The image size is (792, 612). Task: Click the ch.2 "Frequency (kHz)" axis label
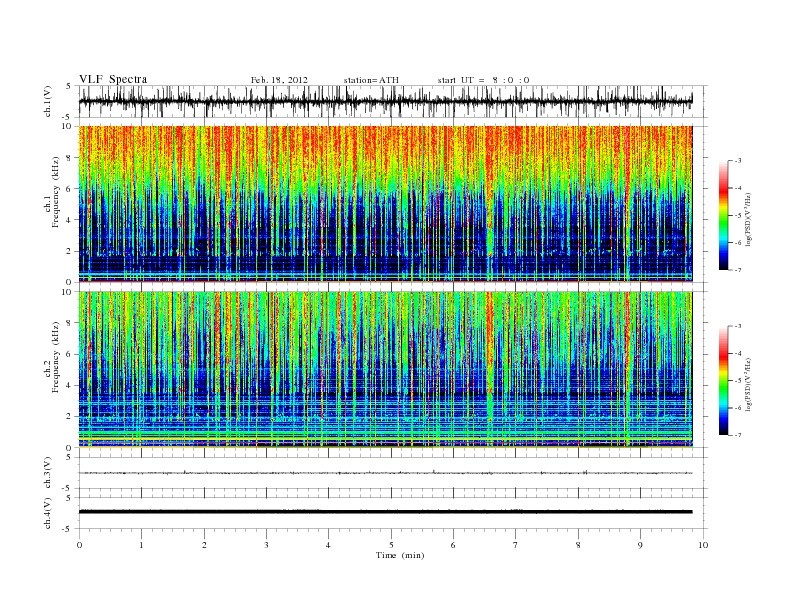point(56,356)
